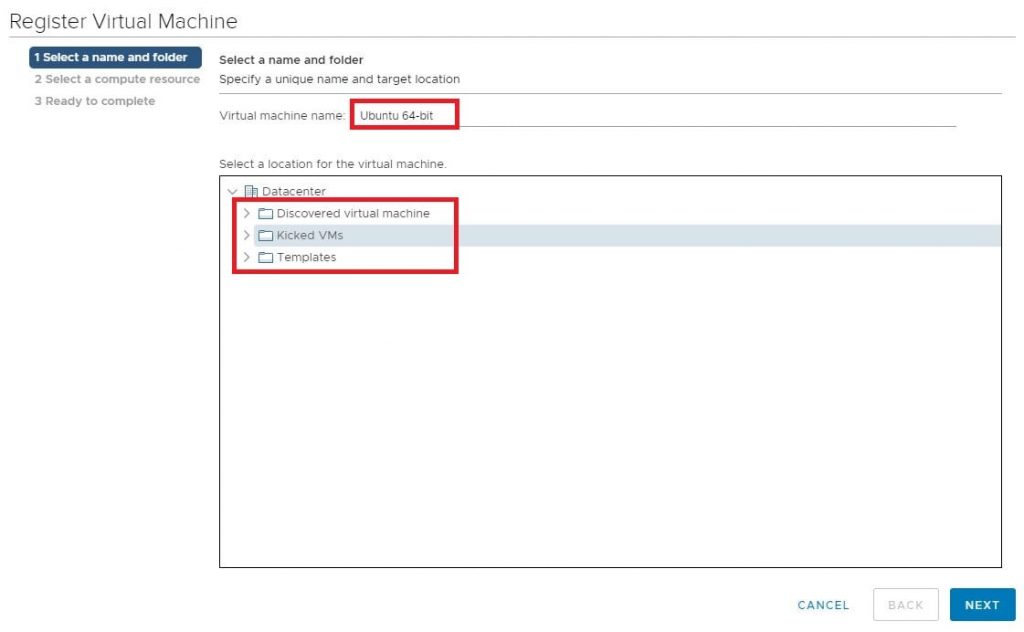Expand the Kicked VMs folder
Viewport: 1024px width, 632px height.
247,236
